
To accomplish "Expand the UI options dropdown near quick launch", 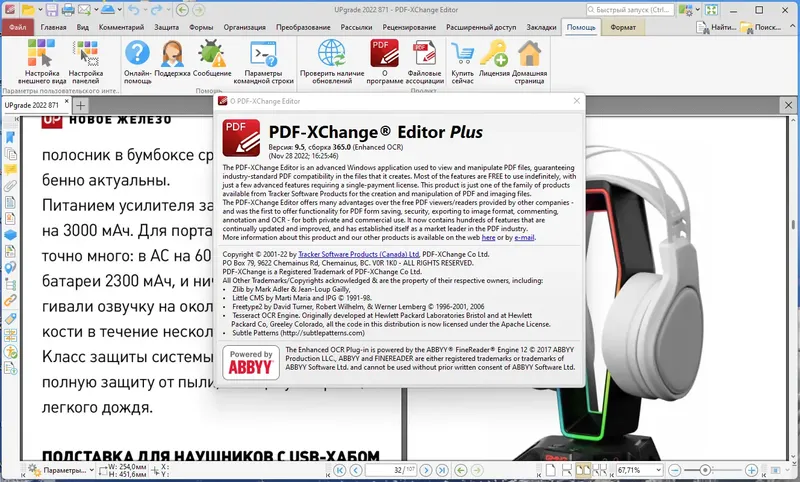I will click(697, 10).
